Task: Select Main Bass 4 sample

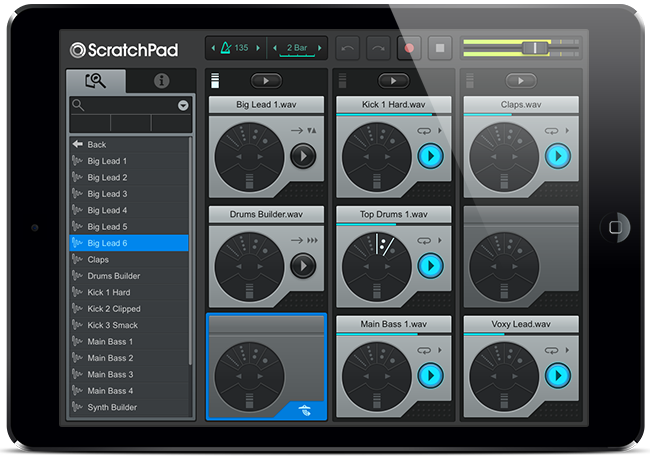Action: point(129,391)
